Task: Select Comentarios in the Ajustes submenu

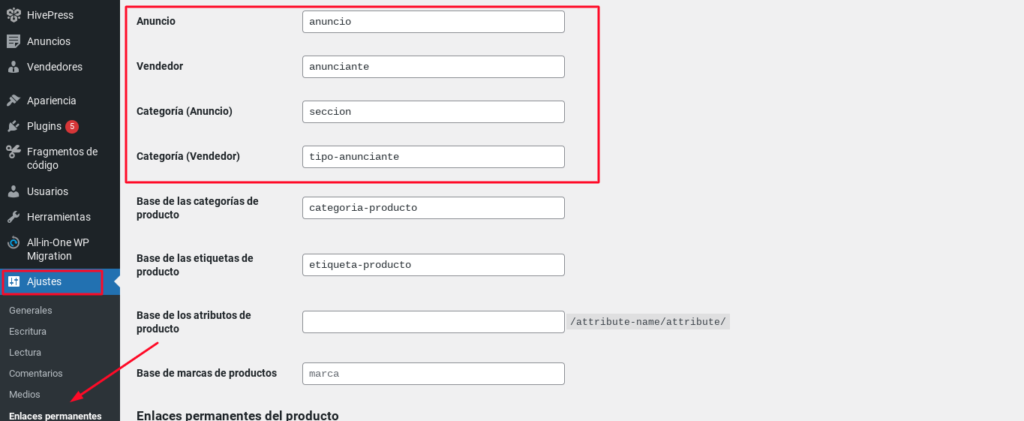Action: 36,373
